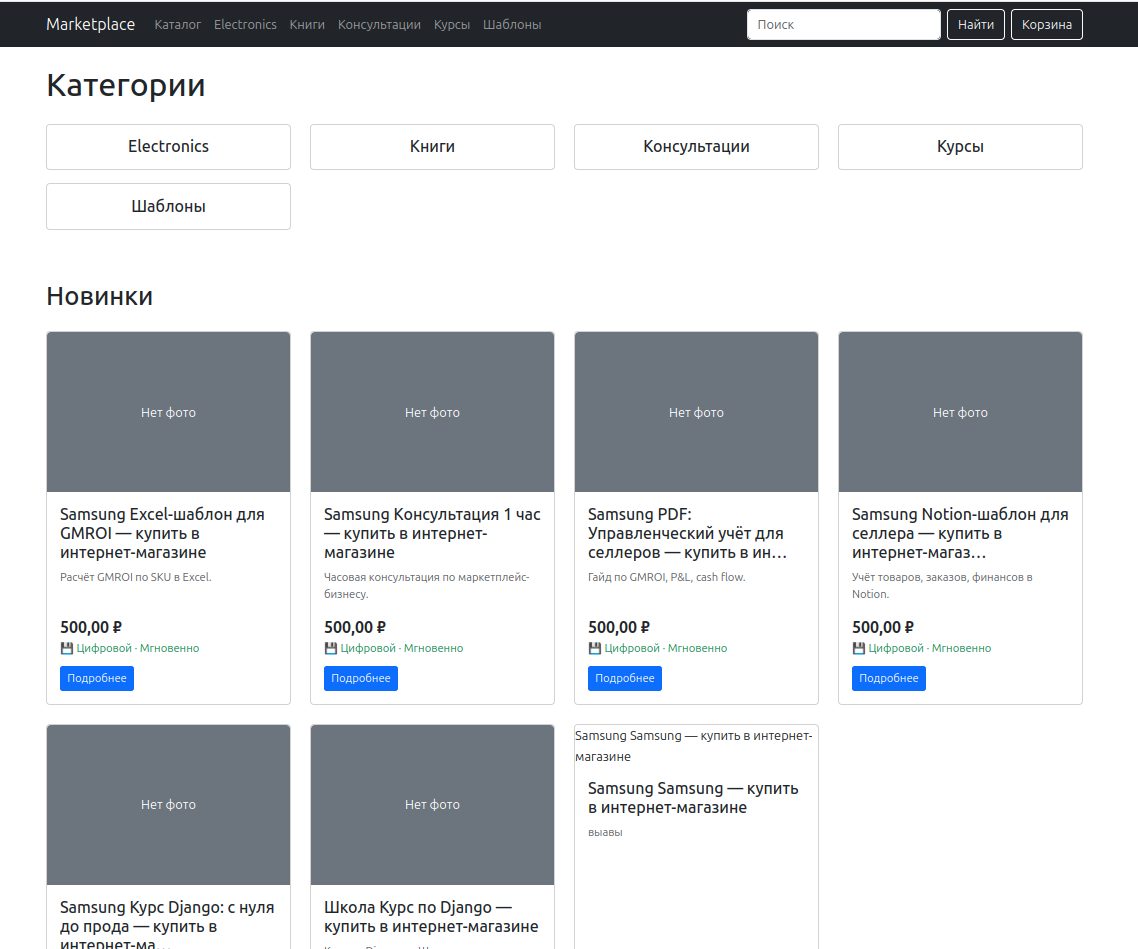Open the Корзина cart button
This screenshot has height=949, width=1138.
click(x=1047, y=25)
